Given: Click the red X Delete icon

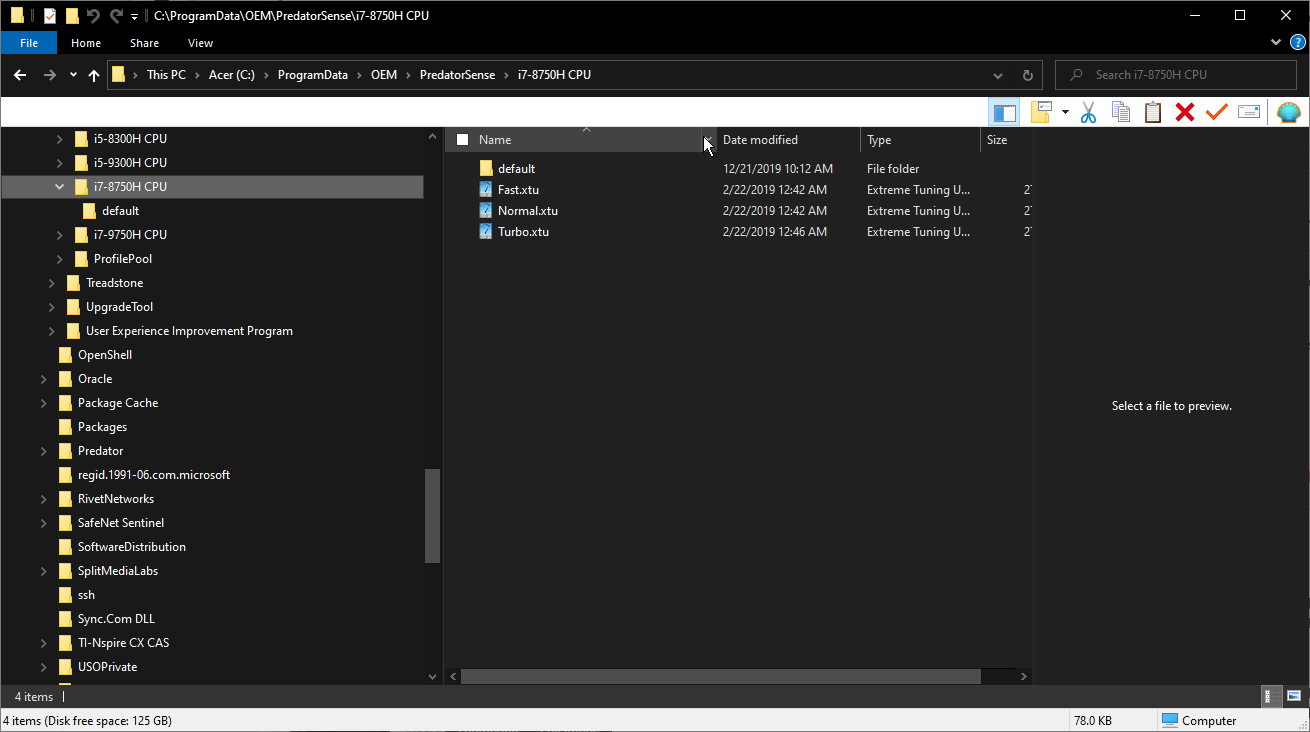Looking at the screenshot, I should pos(1185,112).
